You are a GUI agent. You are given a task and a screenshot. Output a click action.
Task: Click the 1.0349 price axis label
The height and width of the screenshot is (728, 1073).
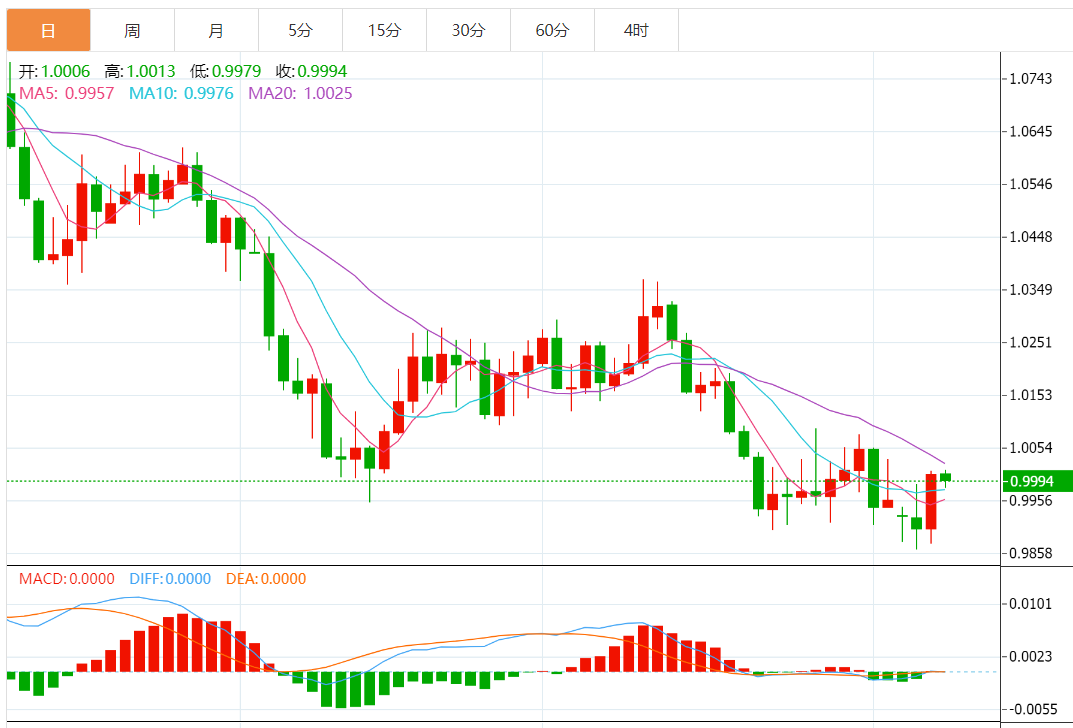click(x=1031, y=289)
